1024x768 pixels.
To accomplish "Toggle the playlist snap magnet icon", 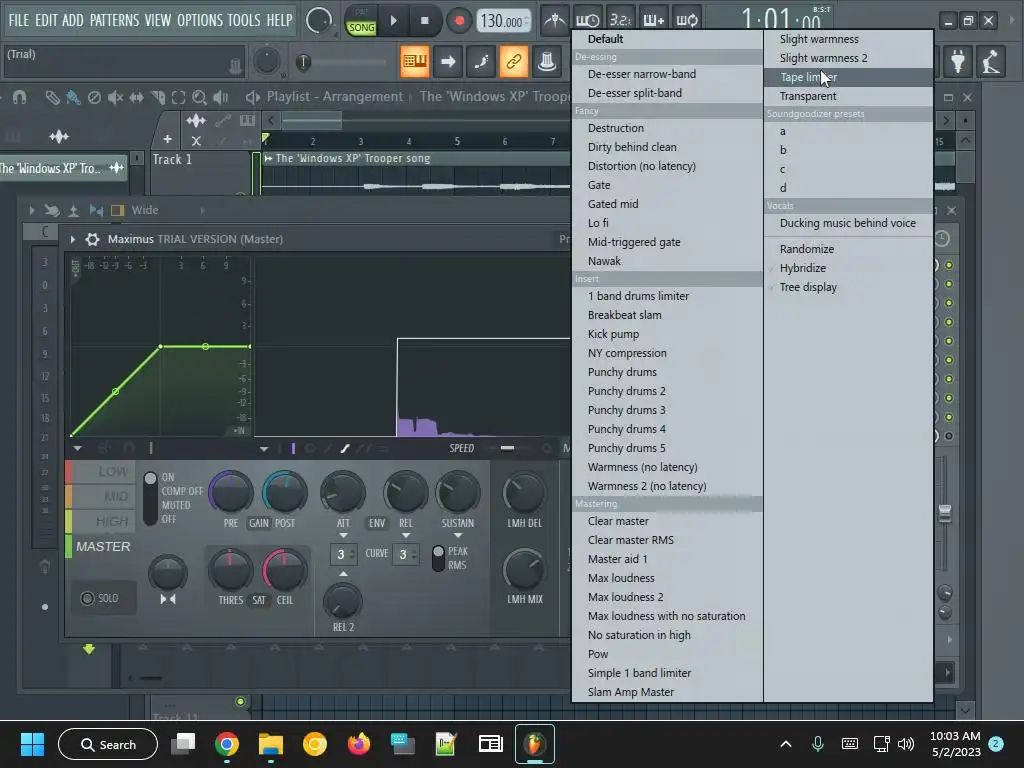I will (x=20, y=97).
